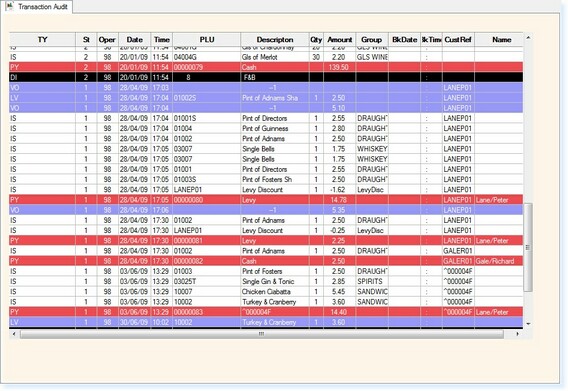The height and width of the screenshot is (391, 568).
Task: Select the payment row 00000083
Action: click(x=266, y=312)
